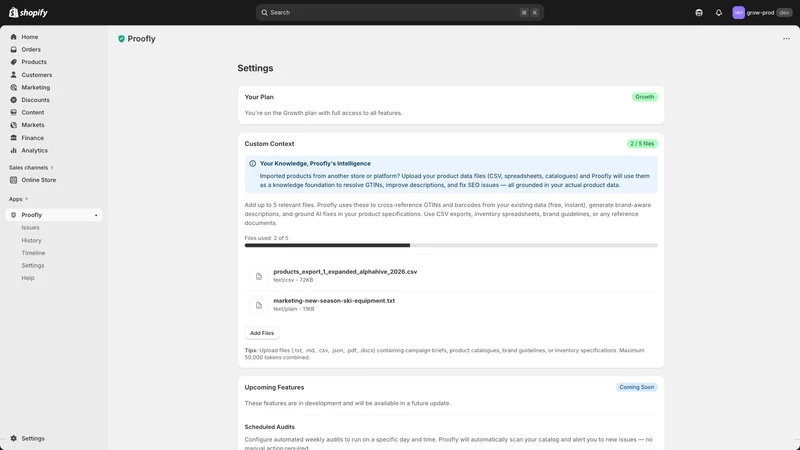Open the Sidekick icon in top bar
The height and width of the screenshot is (450, 800).
click(699, 13)
